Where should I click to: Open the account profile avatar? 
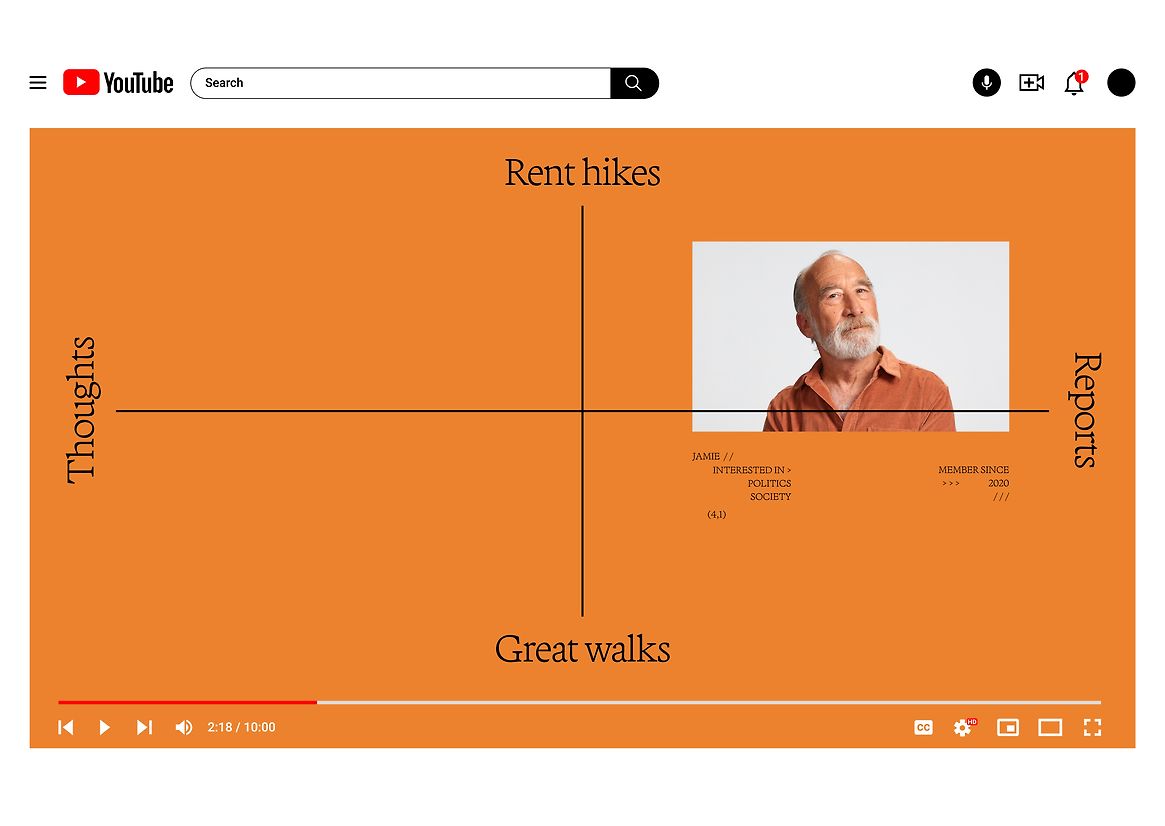click(1121, 83)
